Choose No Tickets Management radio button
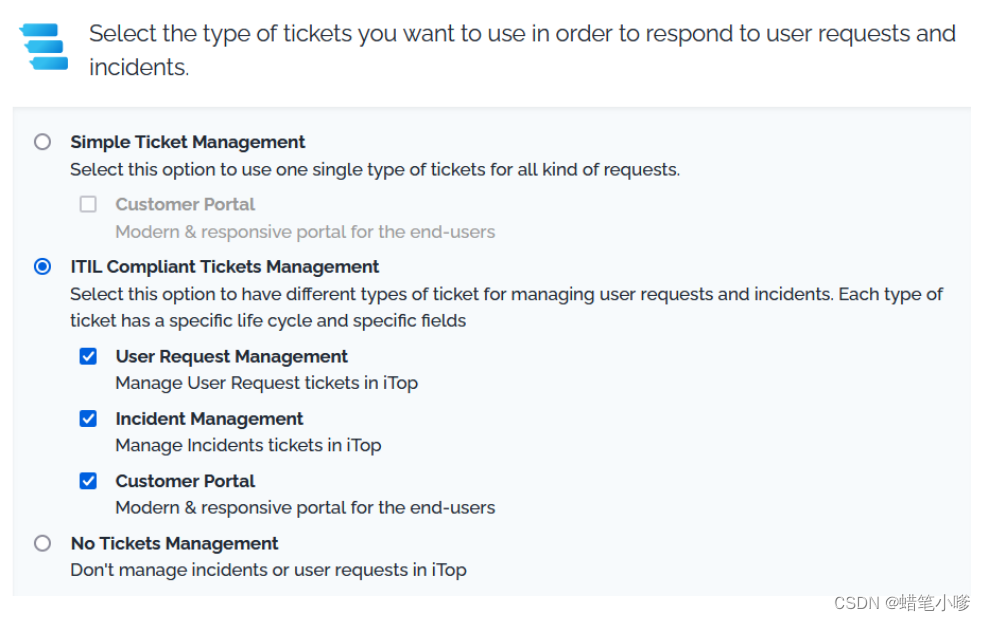This screenshot has width=986, height=621. point(42,543)
